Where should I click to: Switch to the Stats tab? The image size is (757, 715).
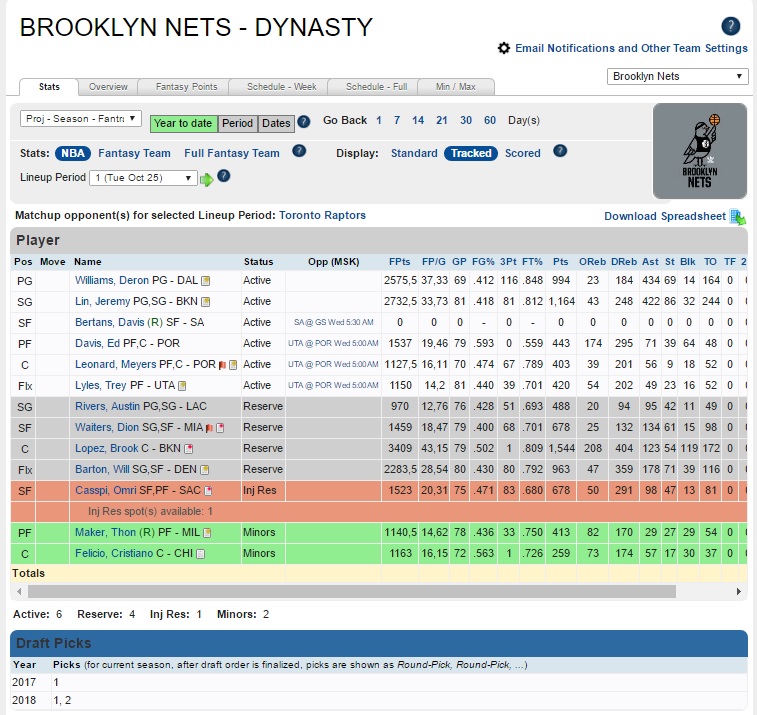(49, 87)
